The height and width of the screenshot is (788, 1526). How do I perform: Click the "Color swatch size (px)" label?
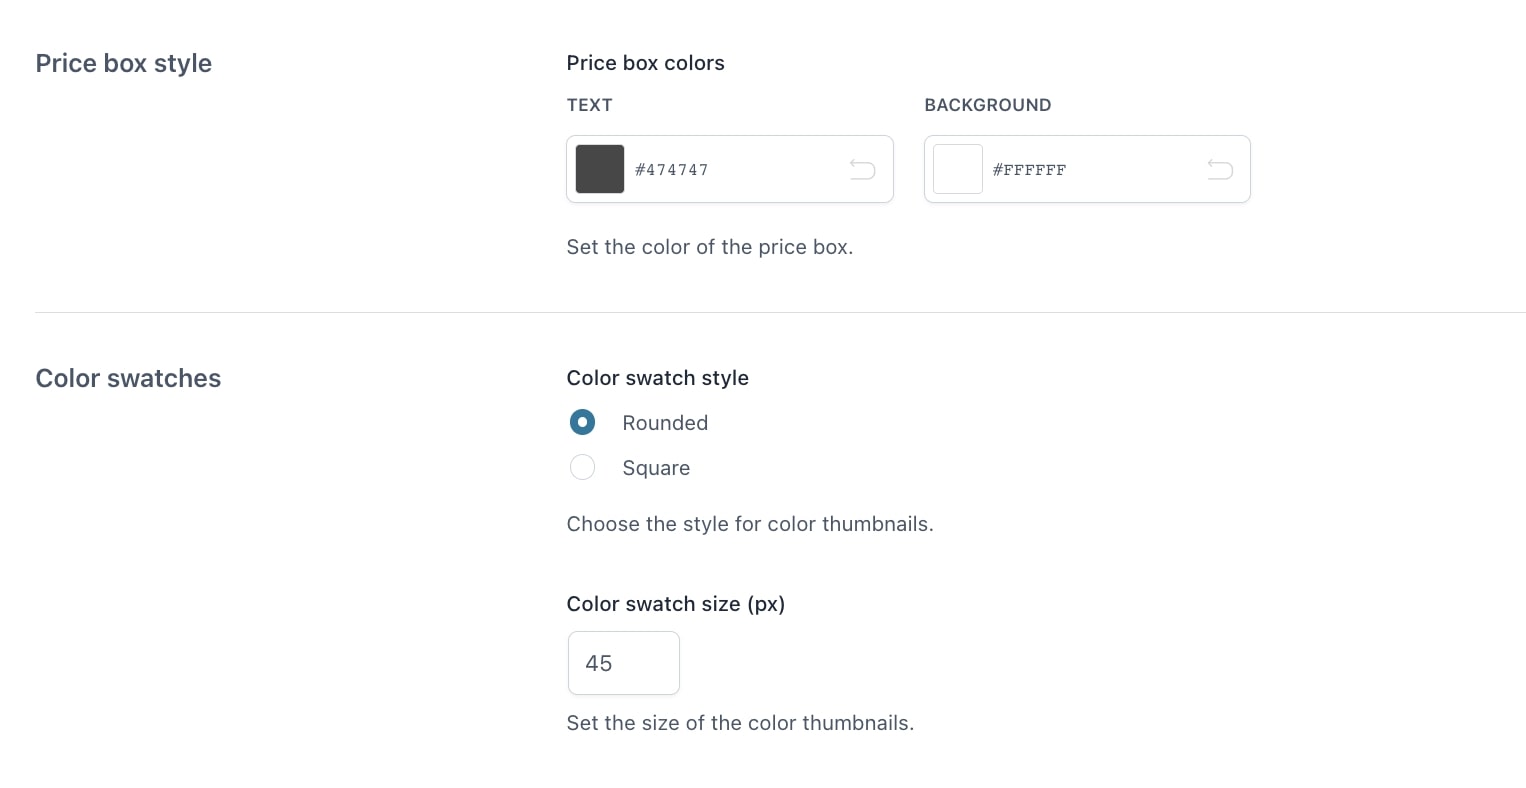(675, 604)
